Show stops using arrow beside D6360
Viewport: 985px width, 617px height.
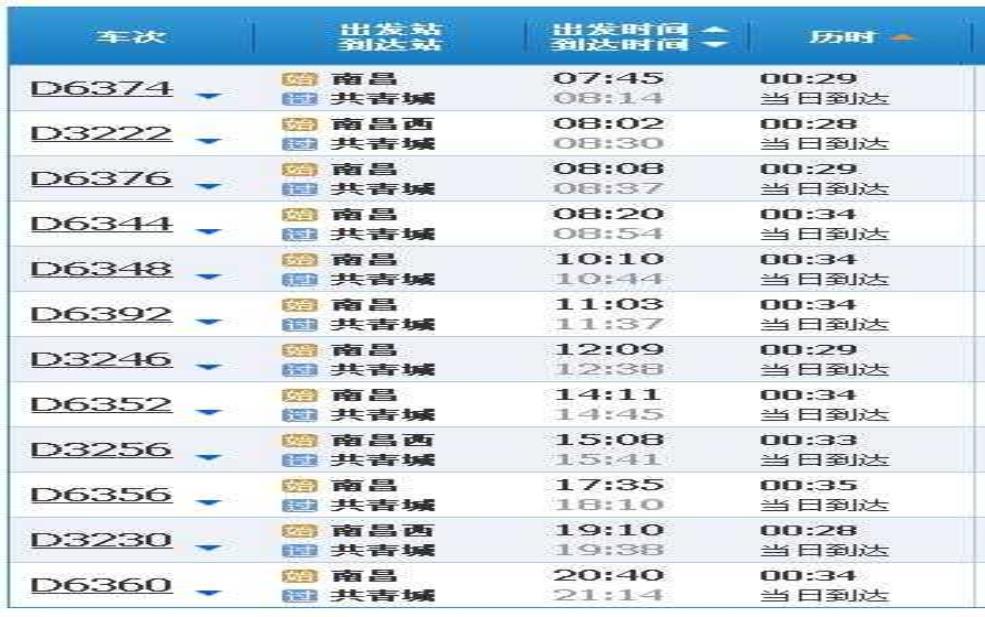[x=209, y=593]
